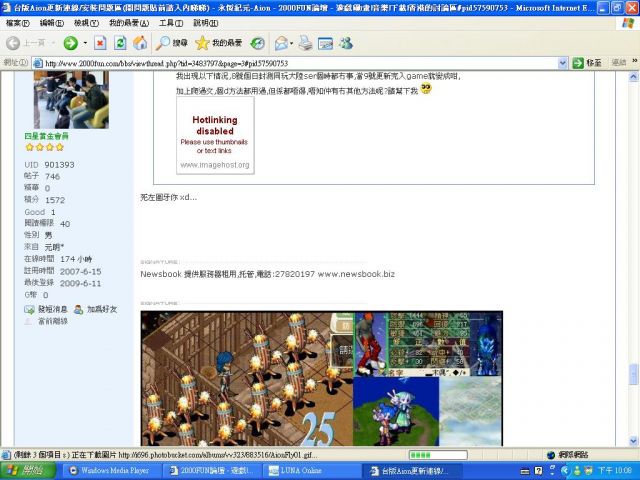Viewport: 640px width, 480px height.
Task: Click the status bar page icon at left
Action: pos(6,455)
